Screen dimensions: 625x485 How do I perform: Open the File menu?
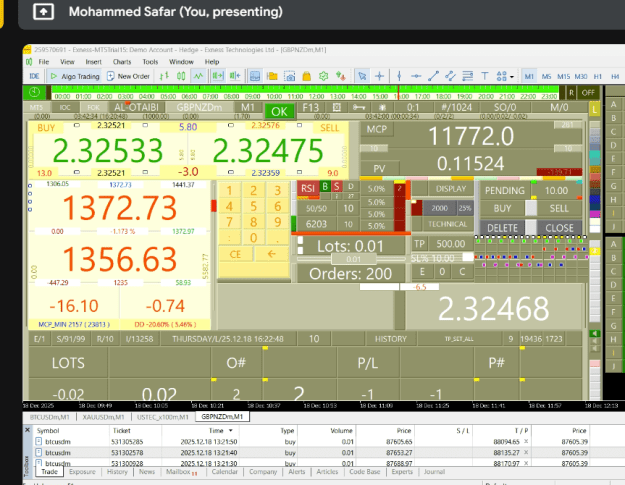[44, 62]
